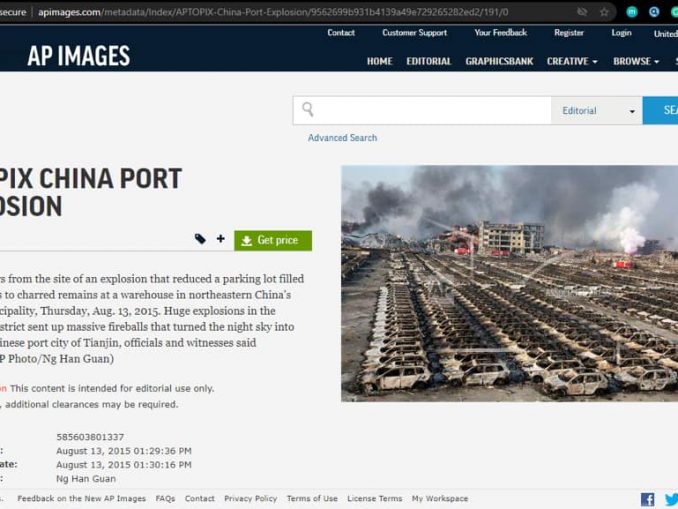The width and height of the screenshot is (678, 509).
Task: Select the EDITORIAL menu item
Action: tap(429, 61)
